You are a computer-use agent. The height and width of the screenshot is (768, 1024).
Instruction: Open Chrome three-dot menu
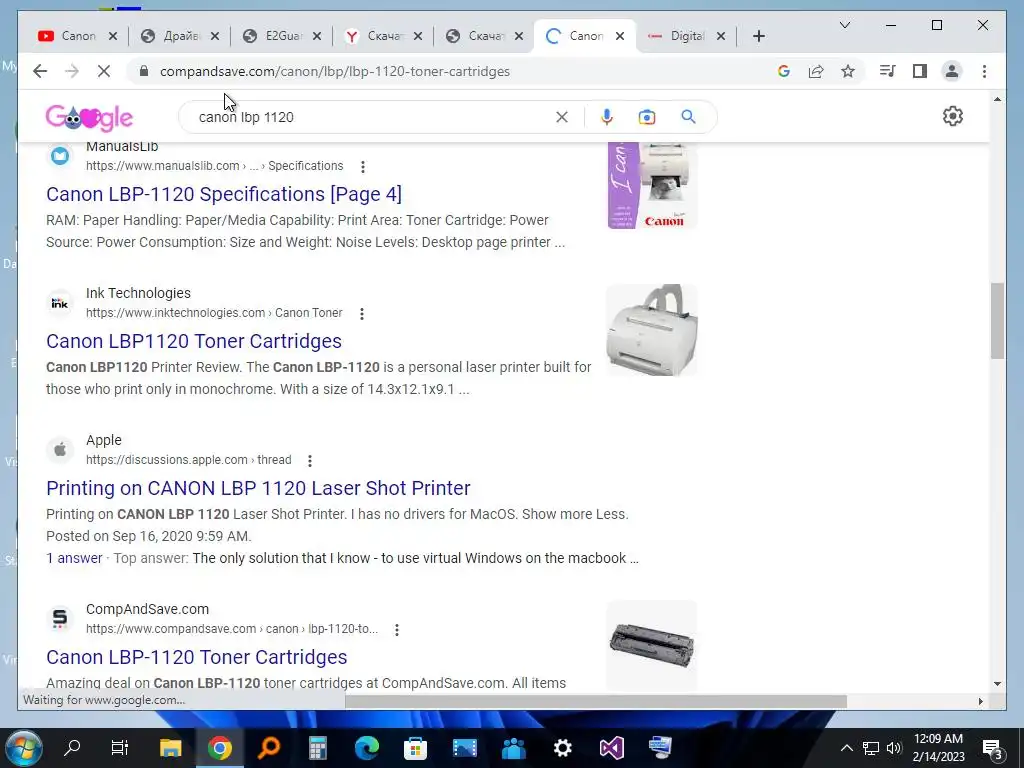(984, 71)
